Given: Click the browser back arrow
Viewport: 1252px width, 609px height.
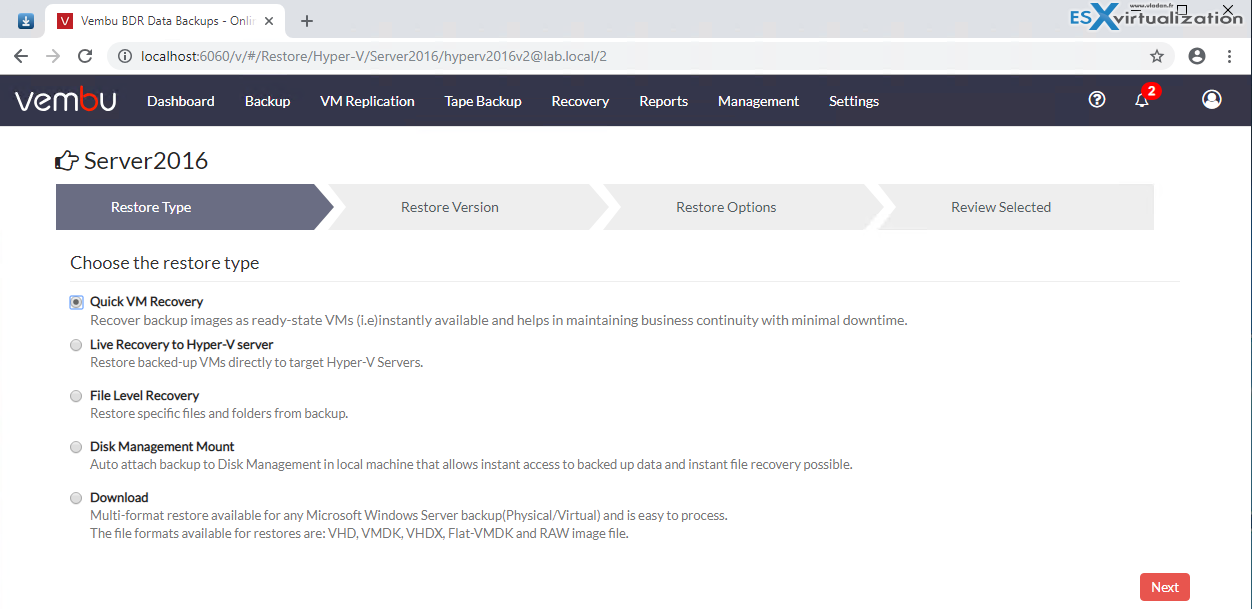Looking at the screenshot, I should click(x=21, y=56).
